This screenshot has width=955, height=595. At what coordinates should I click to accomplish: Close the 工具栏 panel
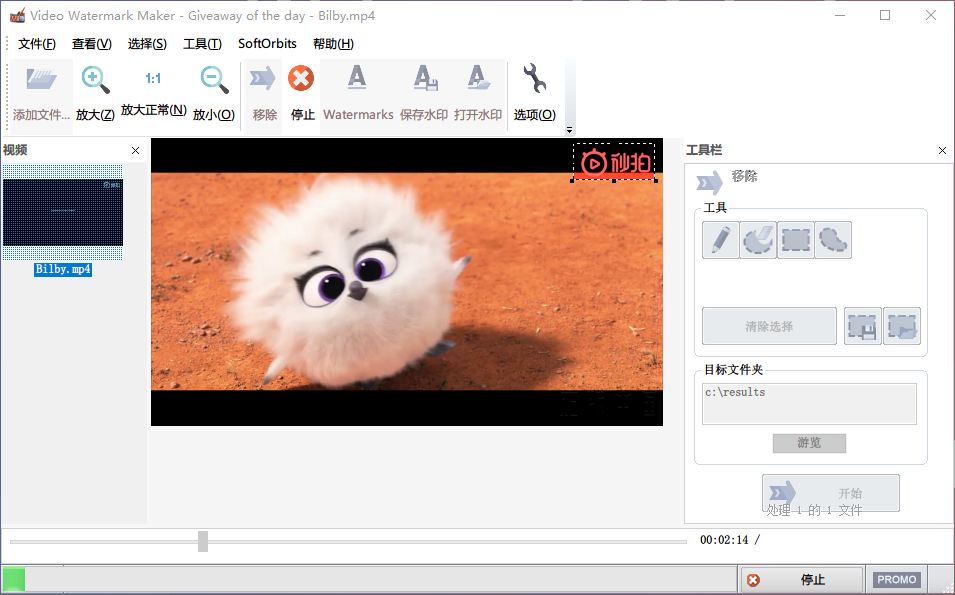(942, 150)
